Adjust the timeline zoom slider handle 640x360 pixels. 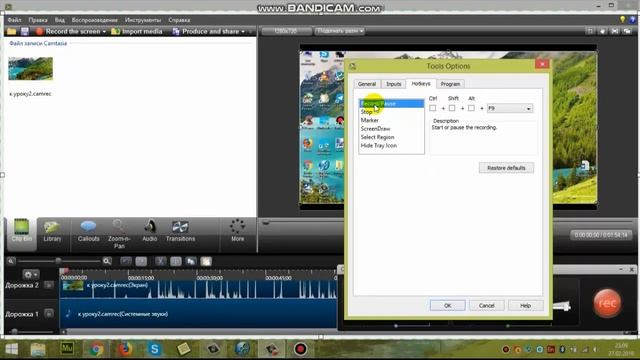coord(58,261)
